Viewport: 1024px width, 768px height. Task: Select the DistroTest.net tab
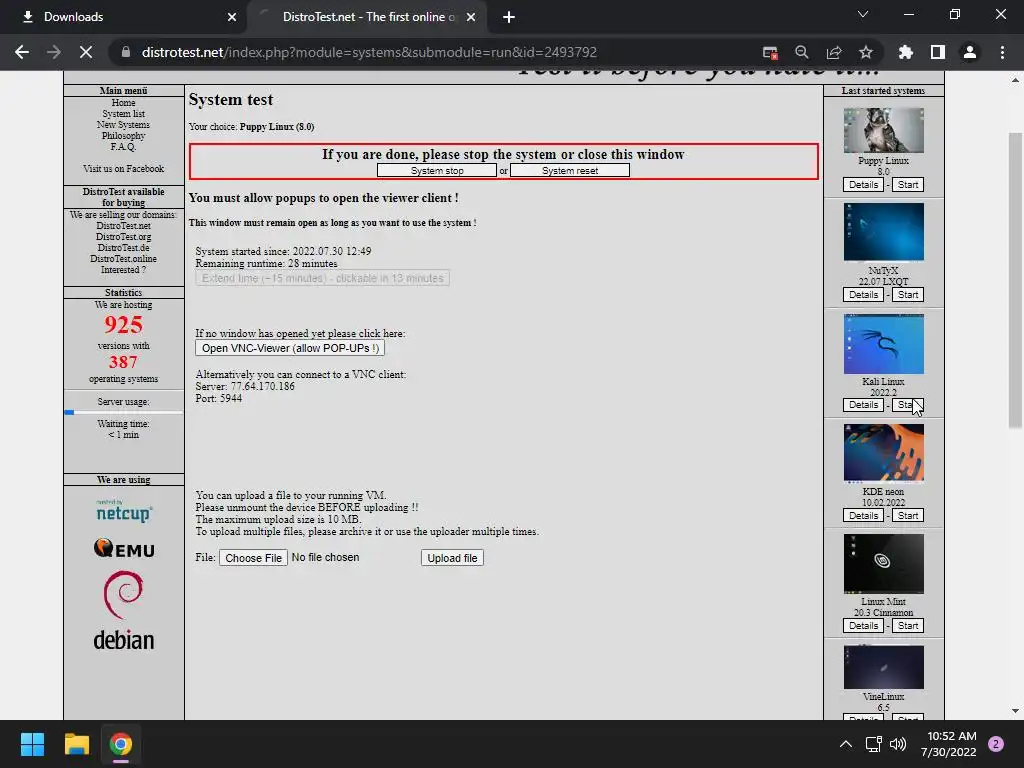click(x=367, y=17)
